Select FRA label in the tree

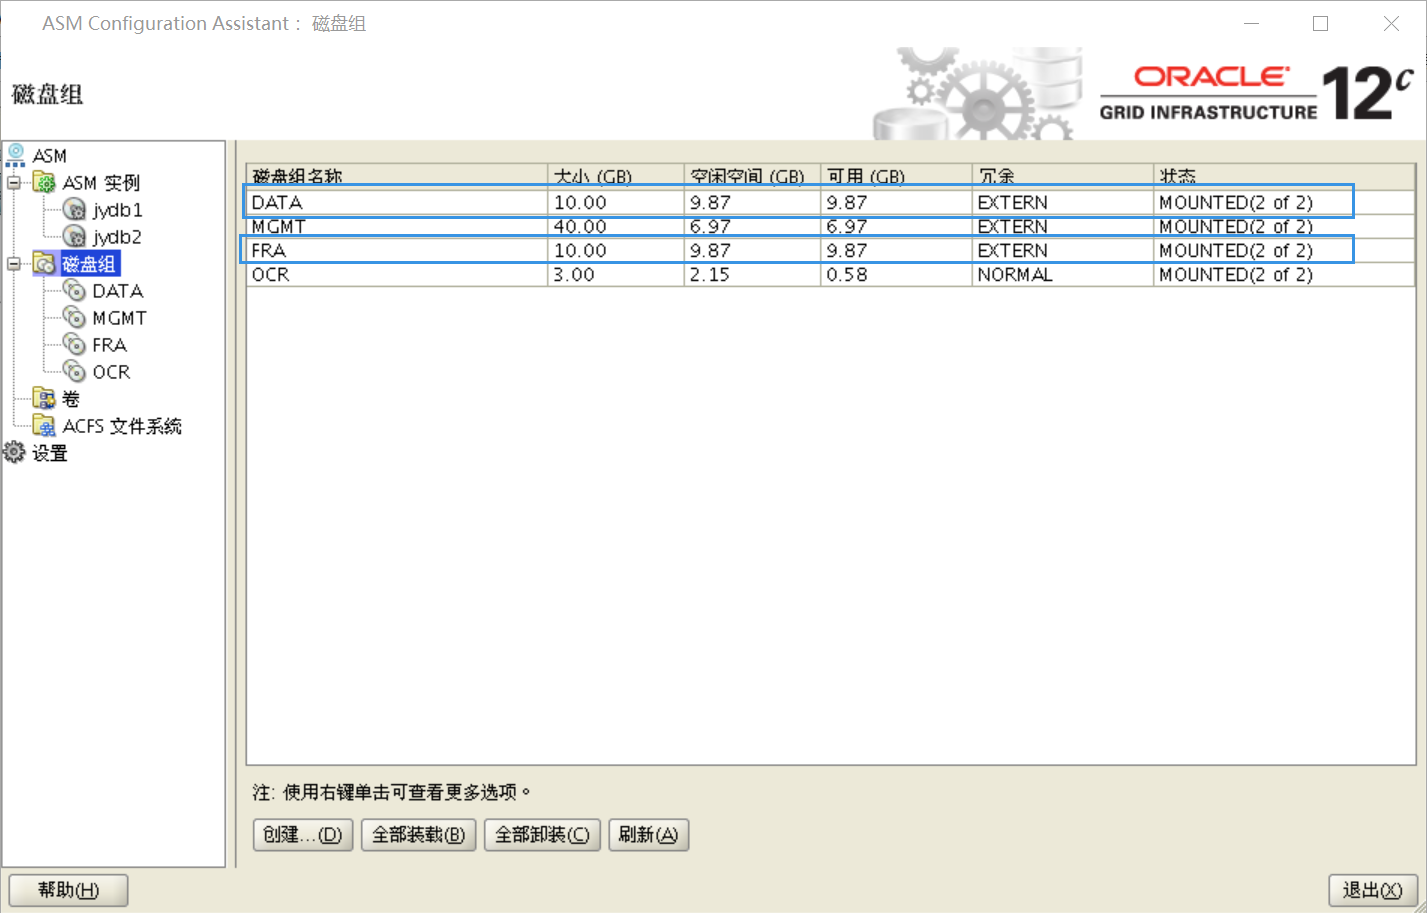coord(109,345)
